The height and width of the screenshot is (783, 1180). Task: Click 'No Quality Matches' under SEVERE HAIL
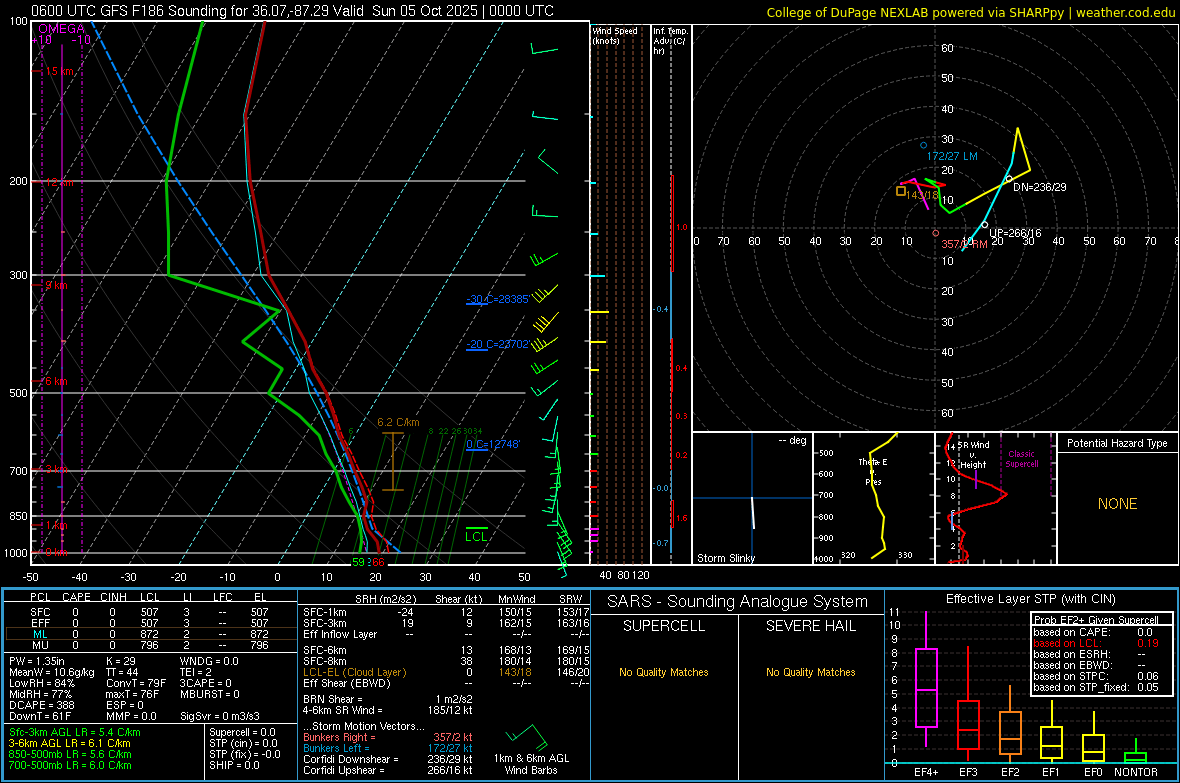(810, 672)
